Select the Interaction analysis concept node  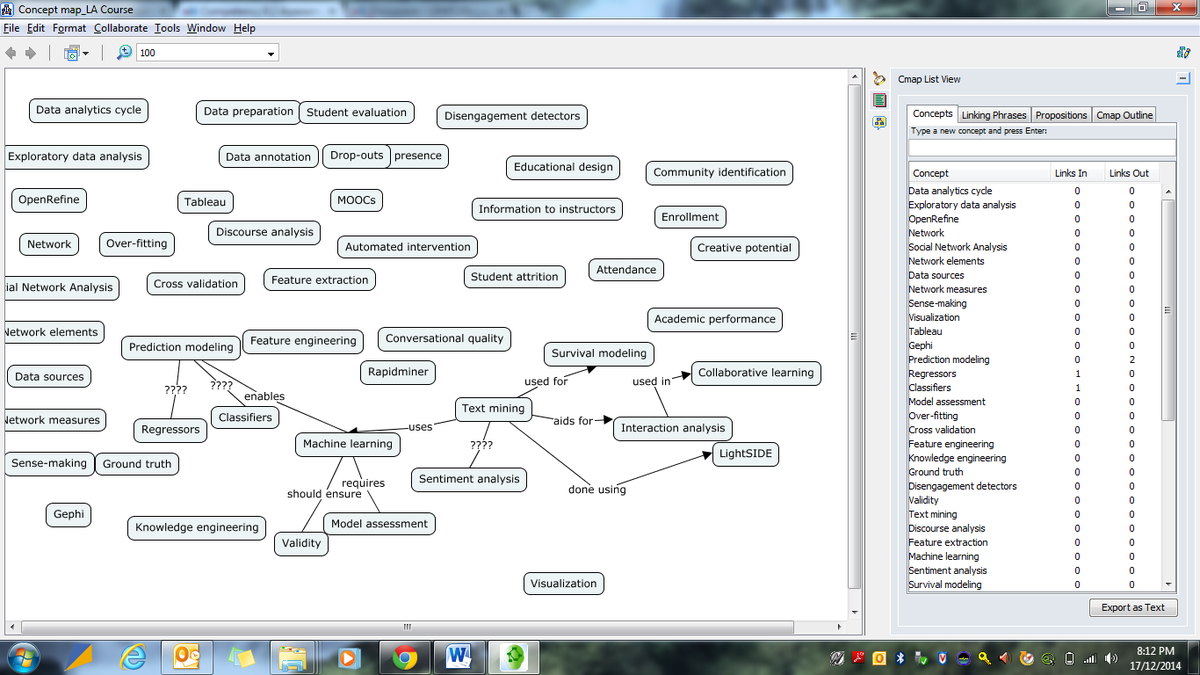(672, 428)
